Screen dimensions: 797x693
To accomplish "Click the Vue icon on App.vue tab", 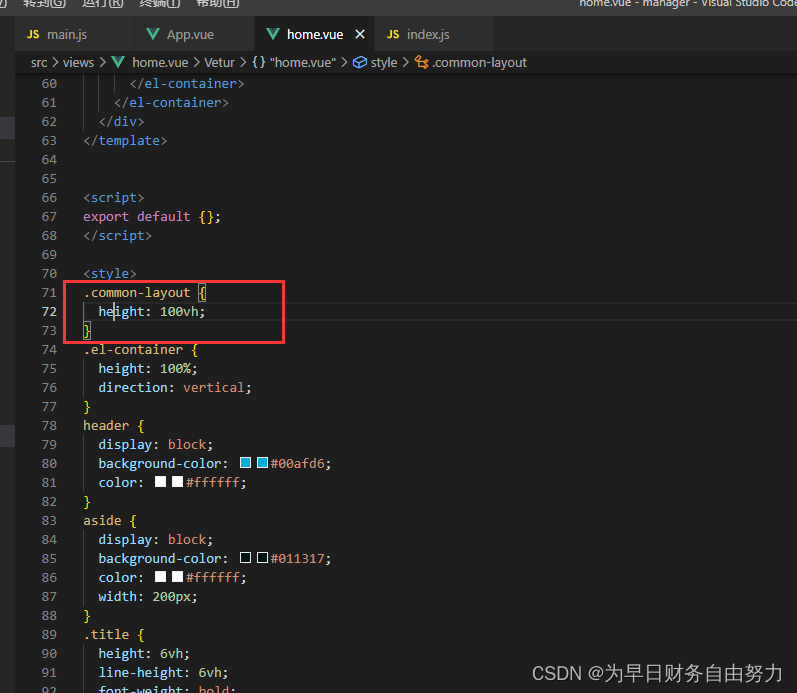I will click(152, 34).
